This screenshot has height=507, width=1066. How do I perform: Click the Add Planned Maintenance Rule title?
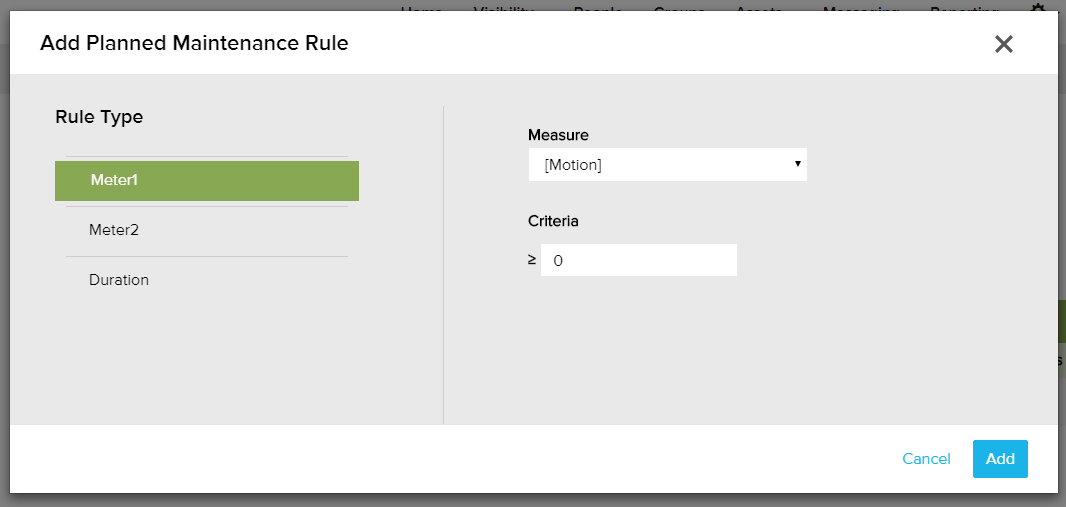click(194, 43)
